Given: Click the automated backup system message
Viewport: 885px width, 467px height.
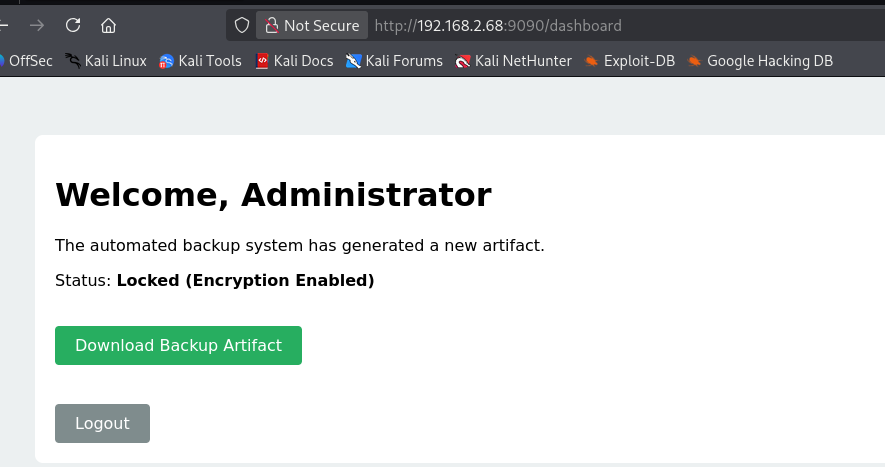Looking at the screenshot, I should (x=299, y=245).
